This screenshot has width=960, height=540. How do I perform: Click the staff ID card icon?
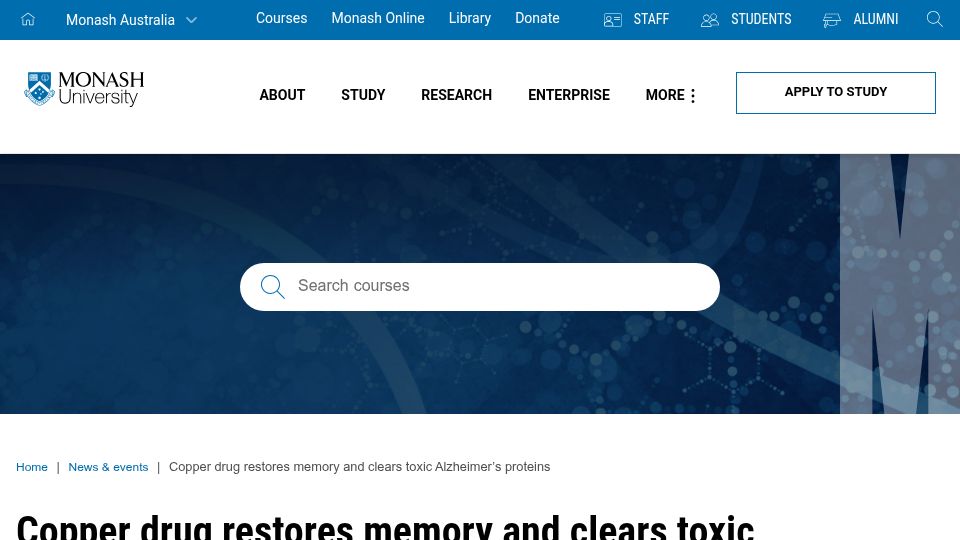(612, 20)
